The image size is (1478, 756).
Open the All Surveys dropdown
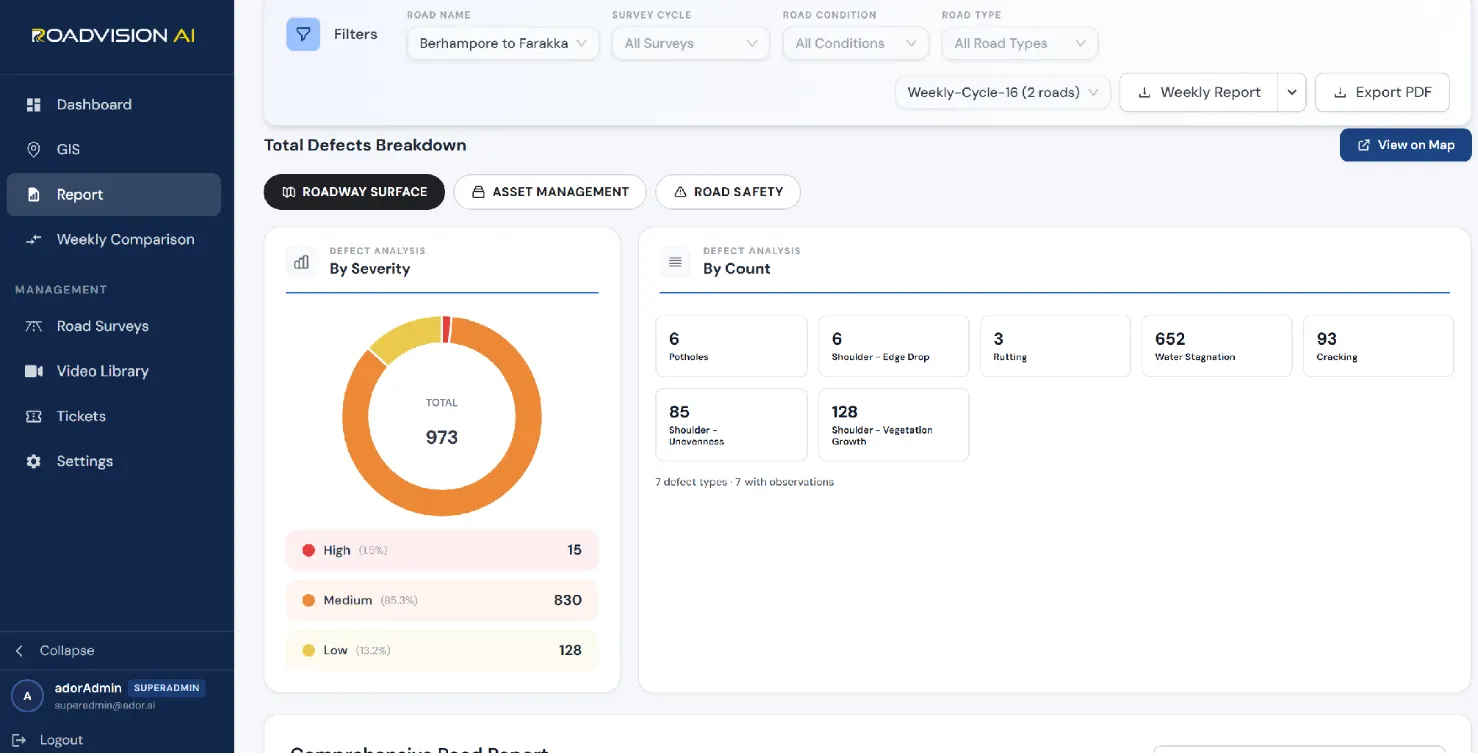[691, 43]
